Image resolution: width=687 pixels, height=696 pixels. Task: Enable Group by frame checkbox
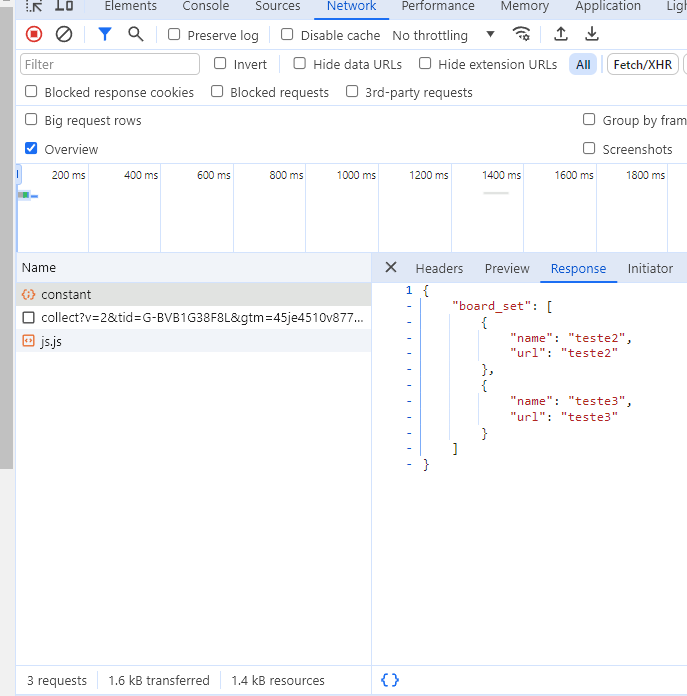click(x=589, y=119)
